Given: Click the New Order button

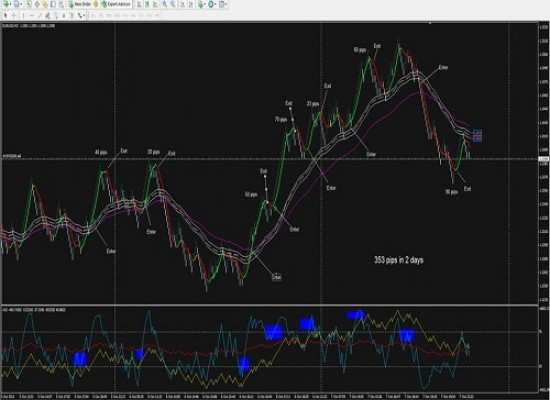Looking at the screenshot, I should [80, 4].
